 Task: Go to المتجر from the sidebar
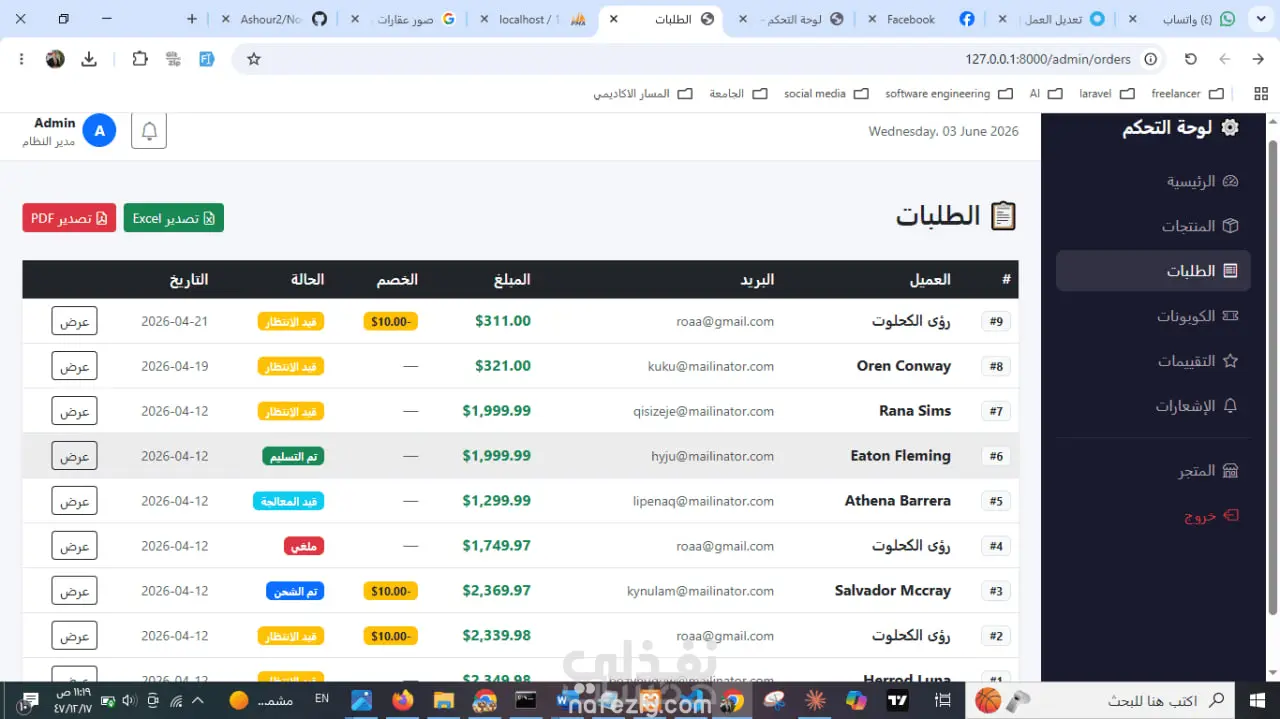pyautogui.click(x=1208, y=470)
